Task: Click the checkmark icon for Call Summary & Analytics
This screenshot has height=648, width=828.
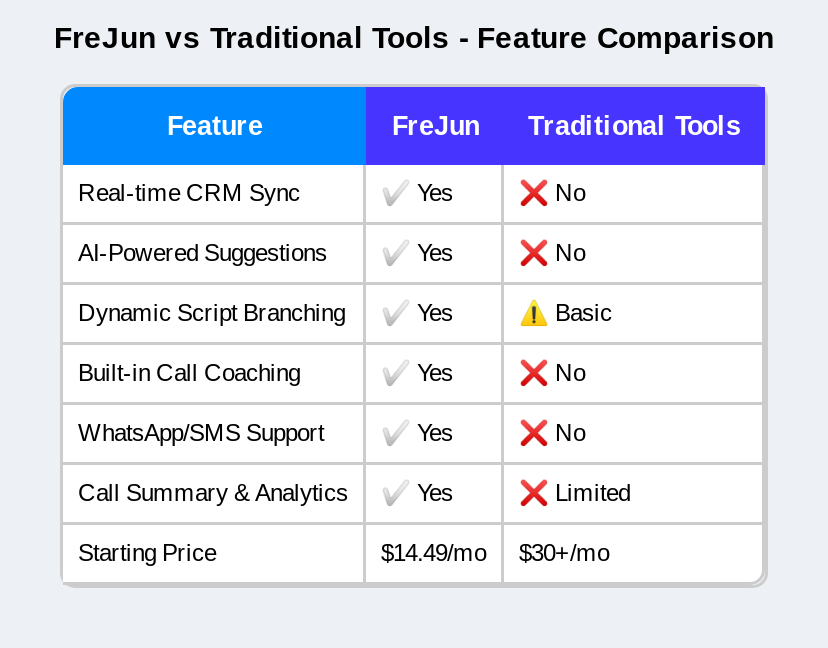Action: point(396,493)
